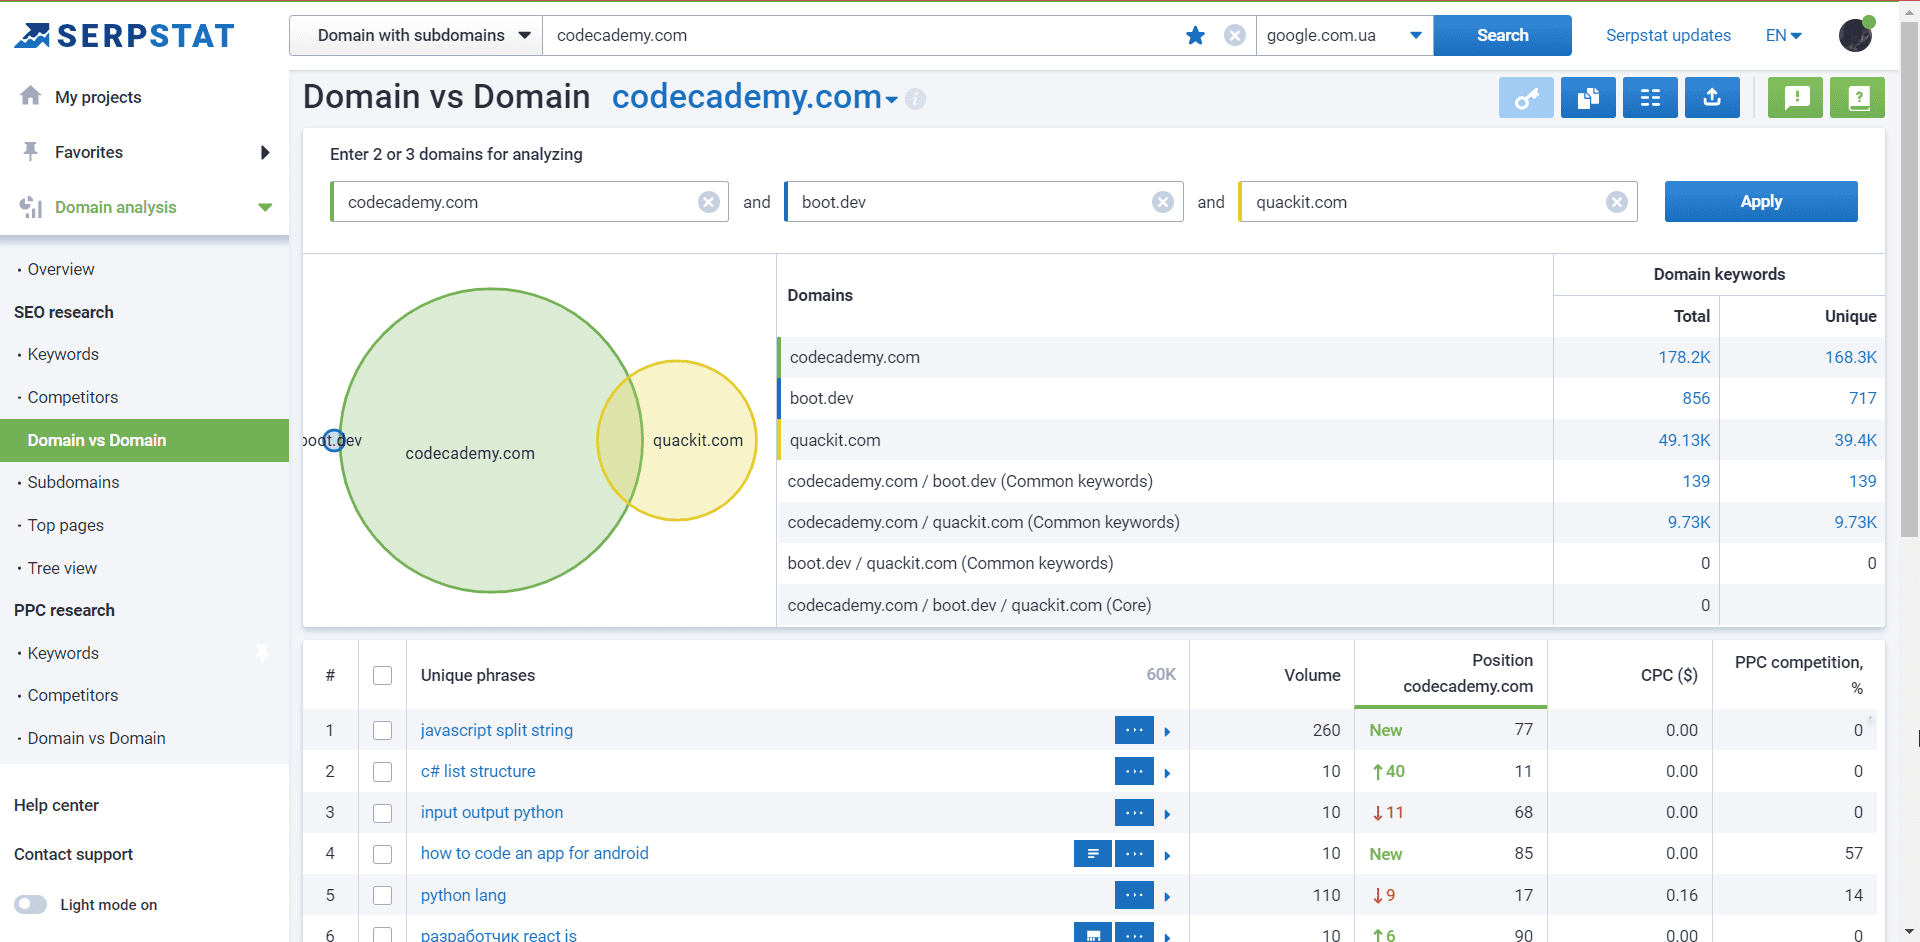The image size is (1920, 942).
Task: Clear the boot.dev domain field
Action: [x=1163, y=202]
